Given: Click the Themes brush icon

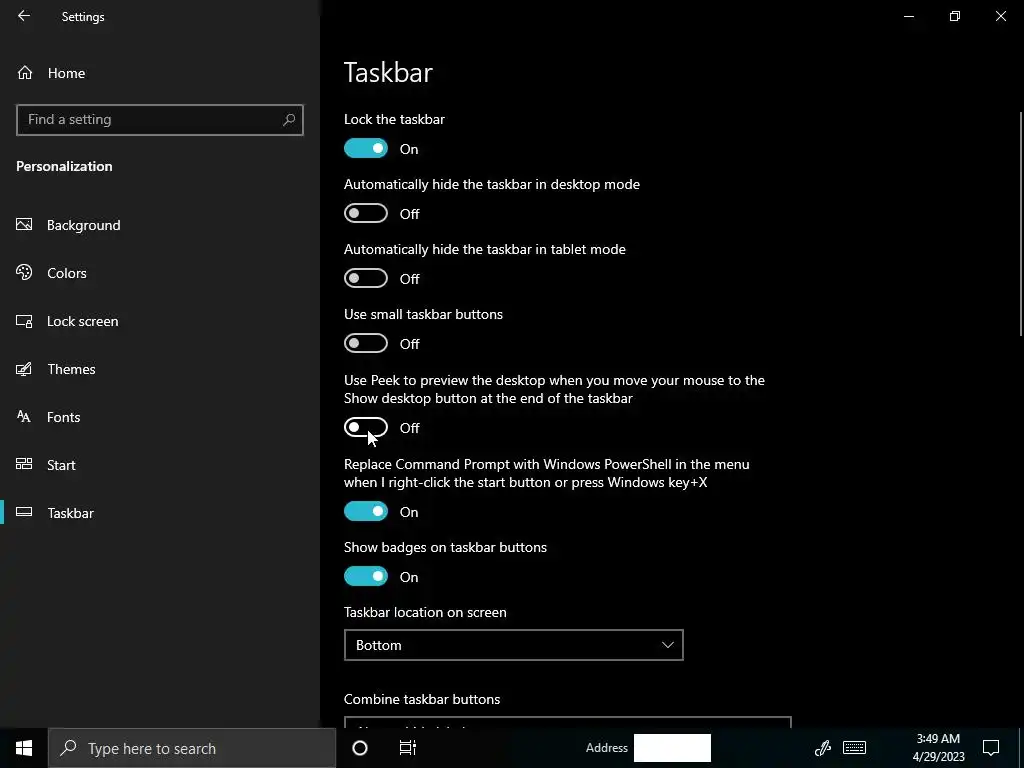Looking at the screenshot, I should click(24, 369).
